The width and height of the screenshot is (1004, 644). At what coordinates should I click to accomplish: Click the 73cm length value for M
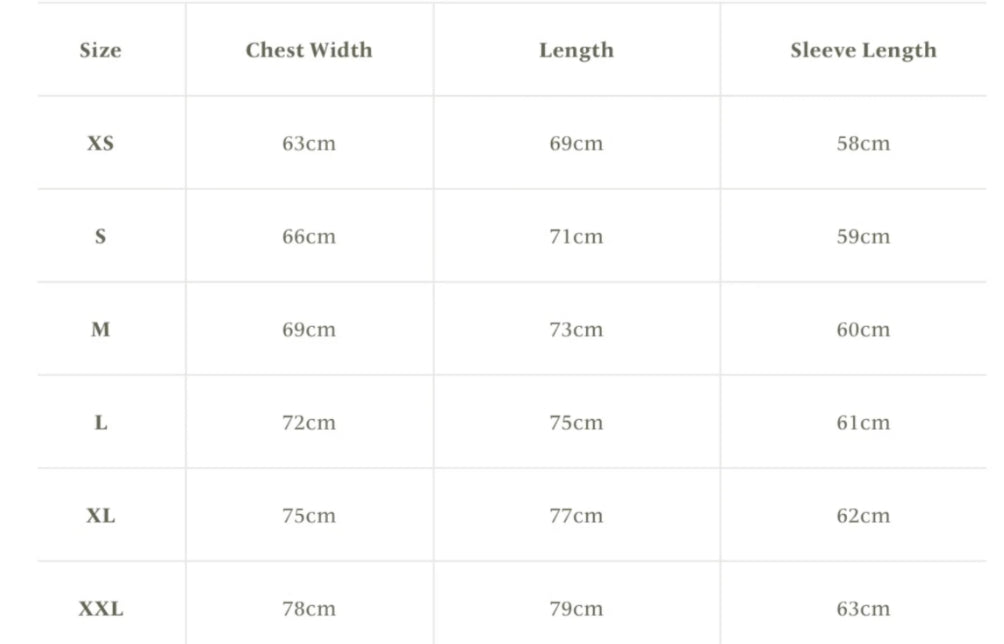coord(576,330)
